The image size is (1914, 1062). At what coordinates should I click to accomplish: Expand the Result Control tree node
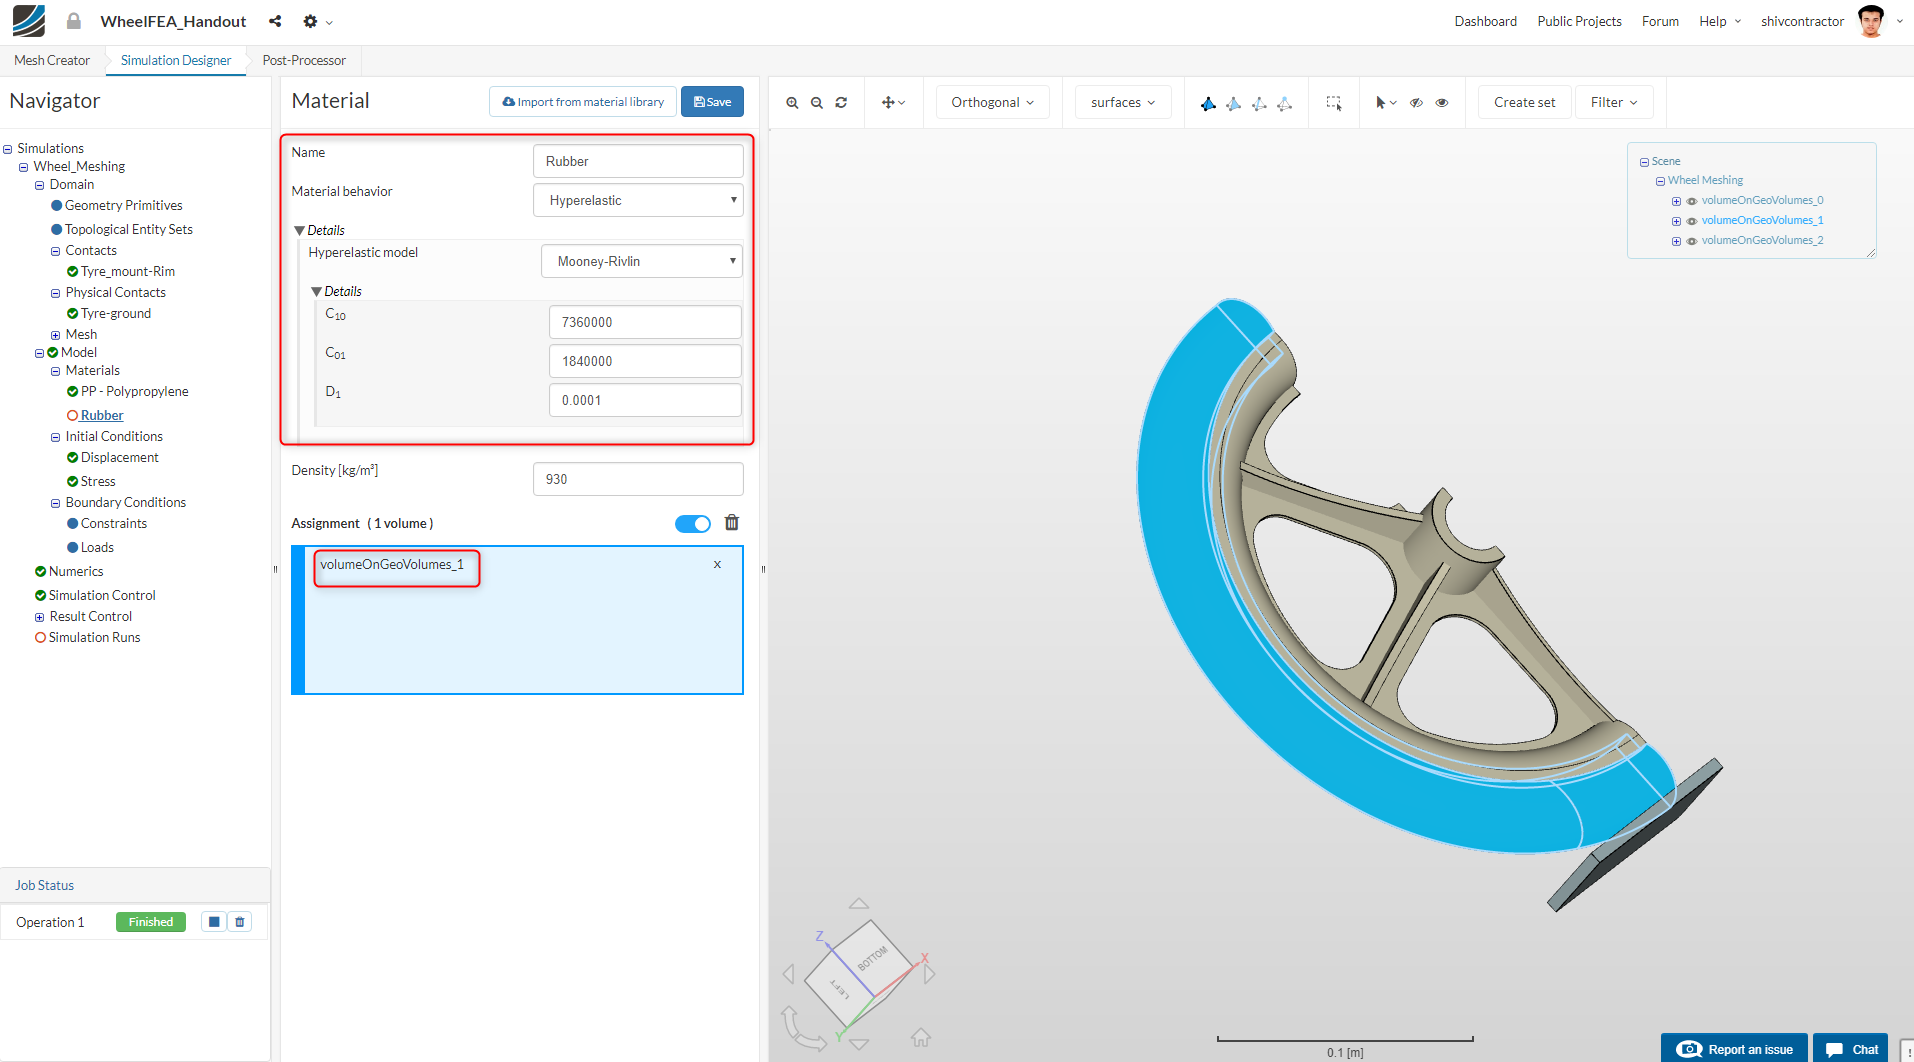click(40, 617)
